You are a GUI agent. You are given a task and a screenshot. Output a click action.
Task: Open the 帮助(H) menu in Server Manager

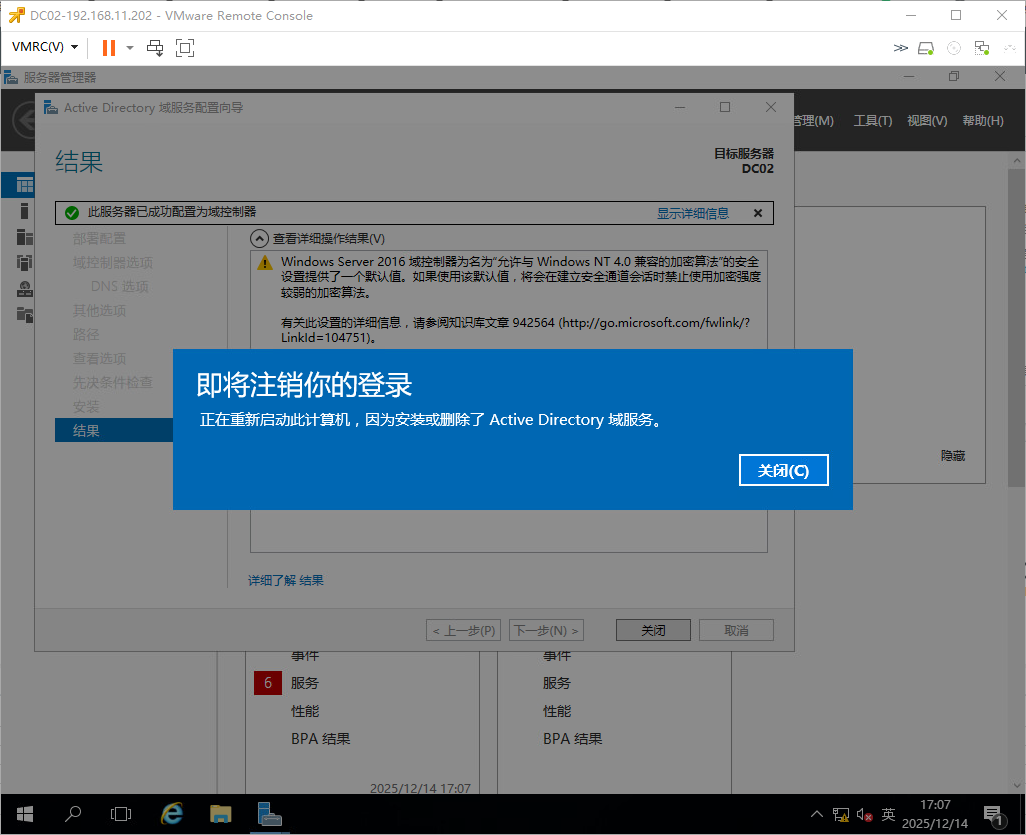tap(983, 120)
